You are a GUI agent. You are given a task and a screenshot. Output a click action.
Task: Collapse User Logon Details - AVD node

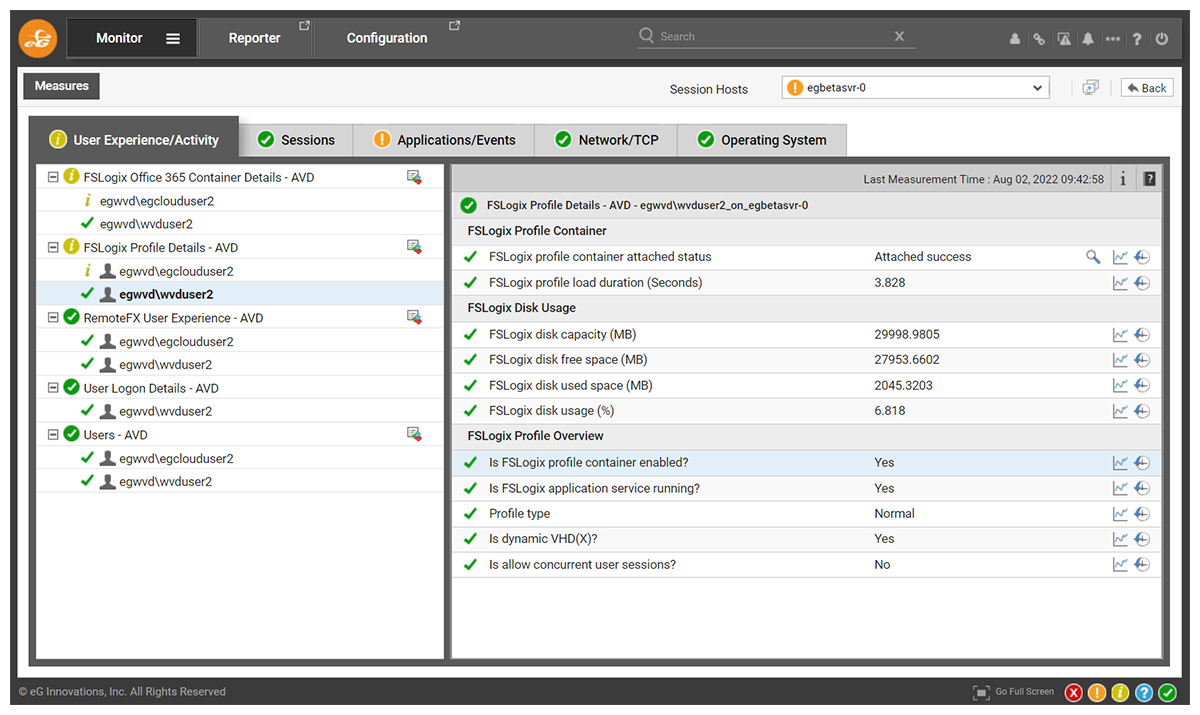(x=53, y=388)
